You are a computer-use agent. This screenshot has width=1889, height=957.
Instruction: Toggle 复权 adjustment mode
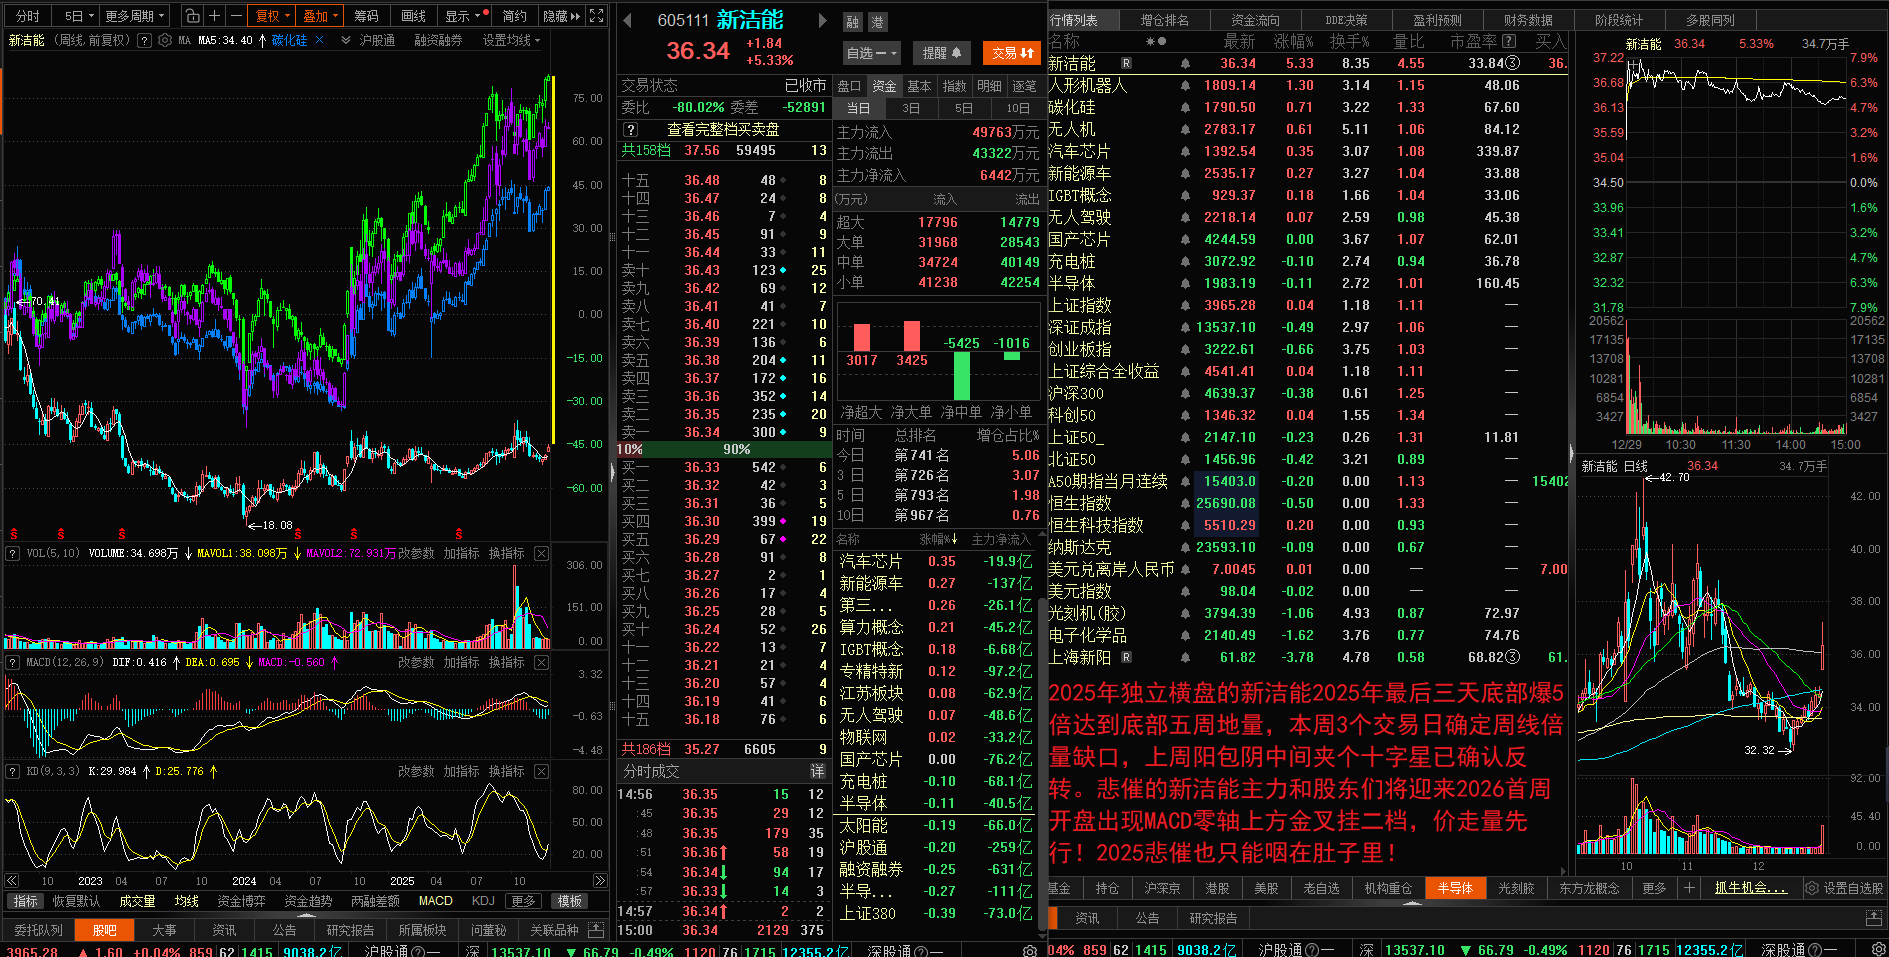(273, 16)
